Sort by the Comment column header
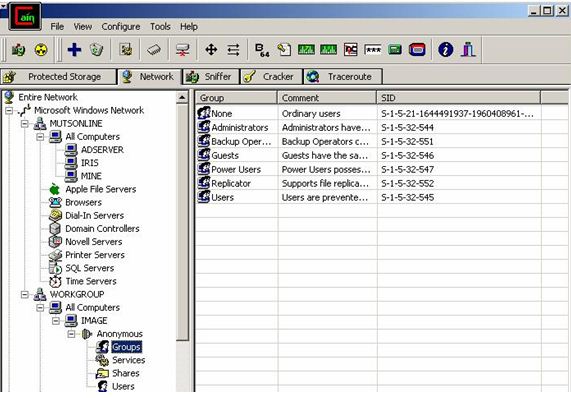The image size is (571, 398). pyautogui.click(x=327, y=98)
